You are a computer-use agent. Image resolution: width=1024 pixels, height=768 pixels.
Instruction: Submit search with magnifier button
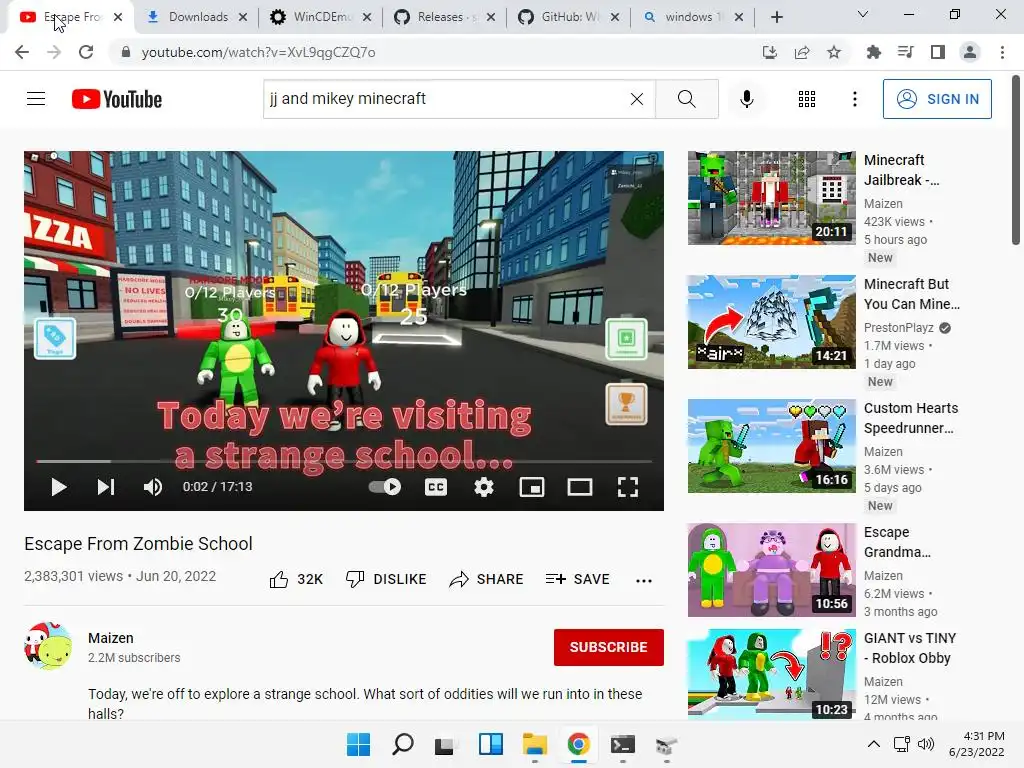pyautogui.click(x=686, y=99)
